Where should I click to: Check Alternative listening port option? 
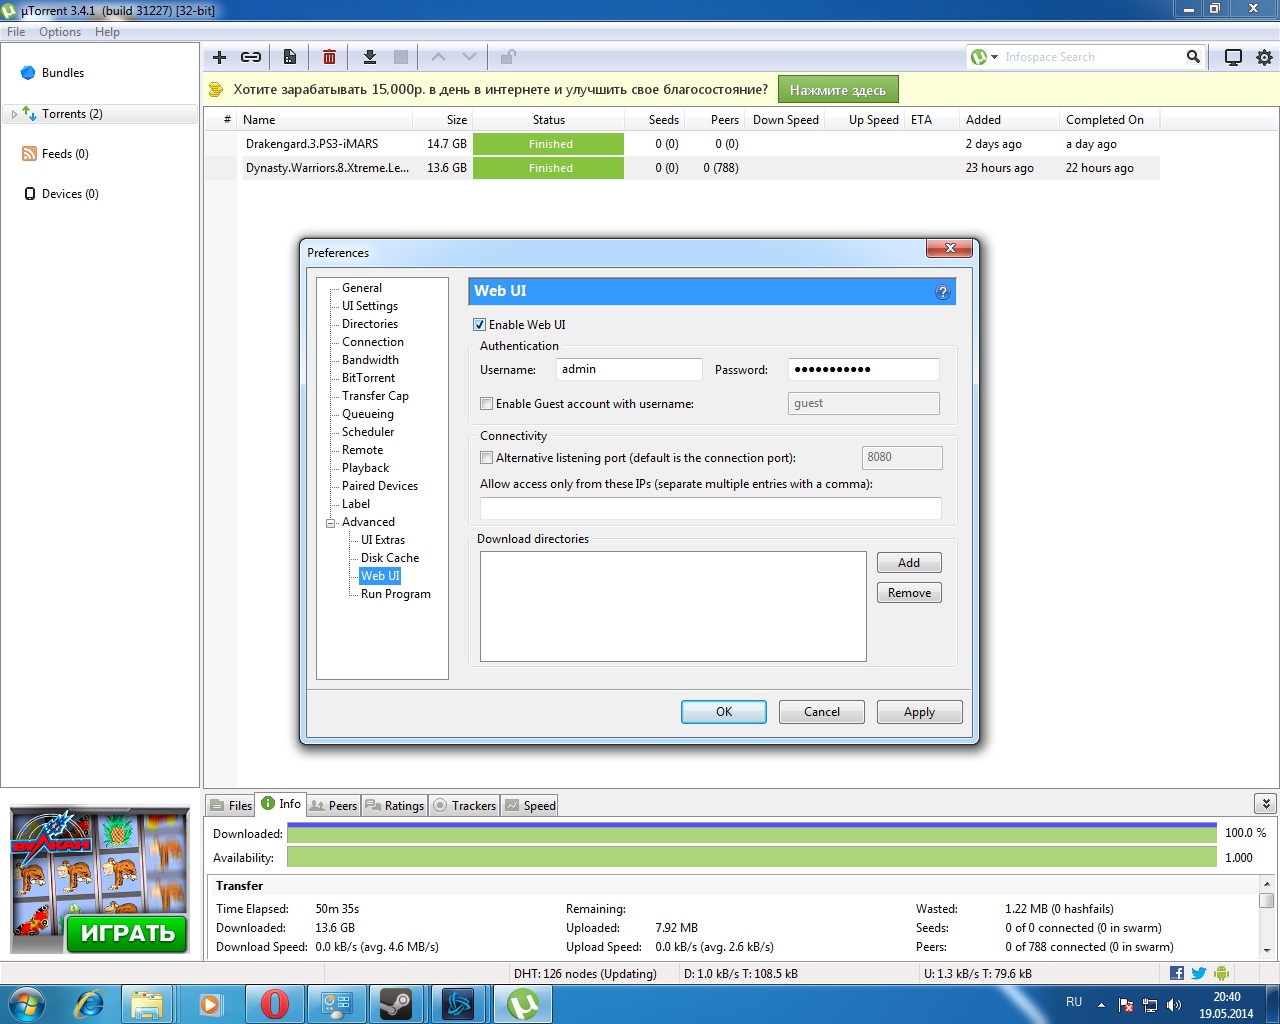486,458
